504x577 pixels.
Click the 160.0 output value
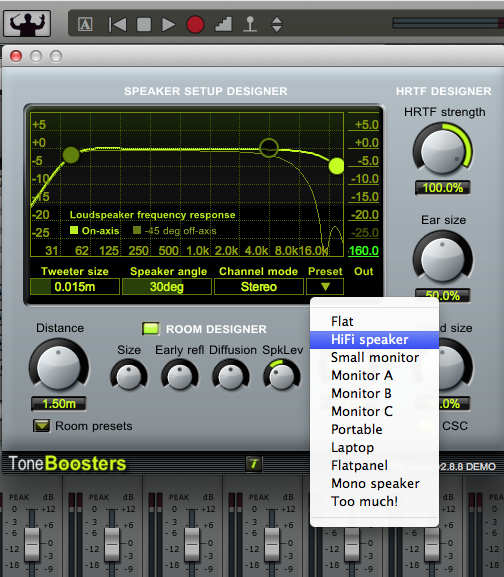tap(363, 251)
